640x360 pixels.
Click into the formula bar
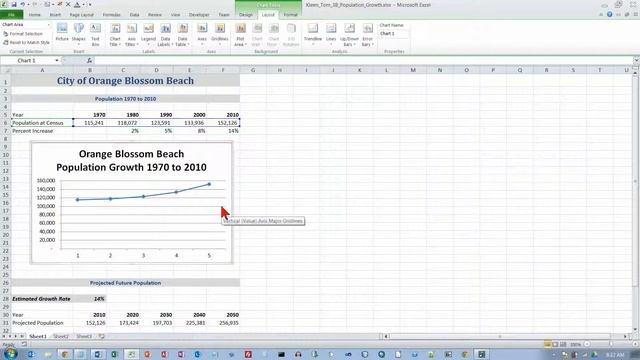[x=363, y=60]
